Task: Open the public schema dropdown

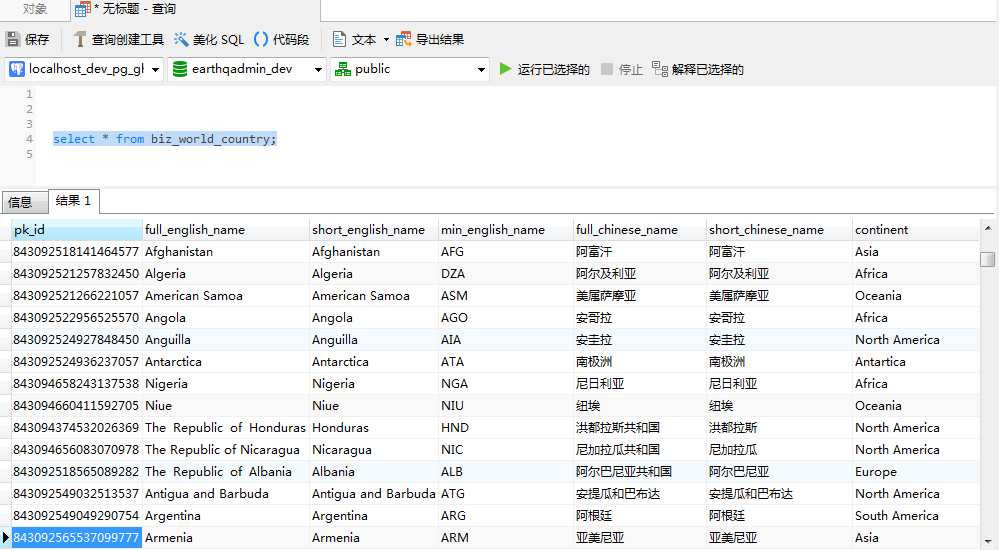Action: 481,69
